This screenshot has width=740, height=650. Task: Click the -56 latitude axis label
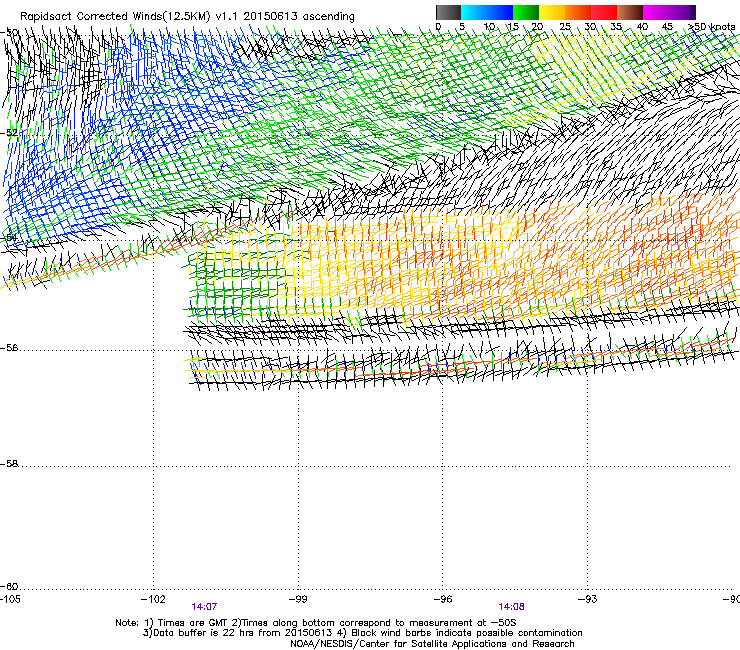(9, 348)
